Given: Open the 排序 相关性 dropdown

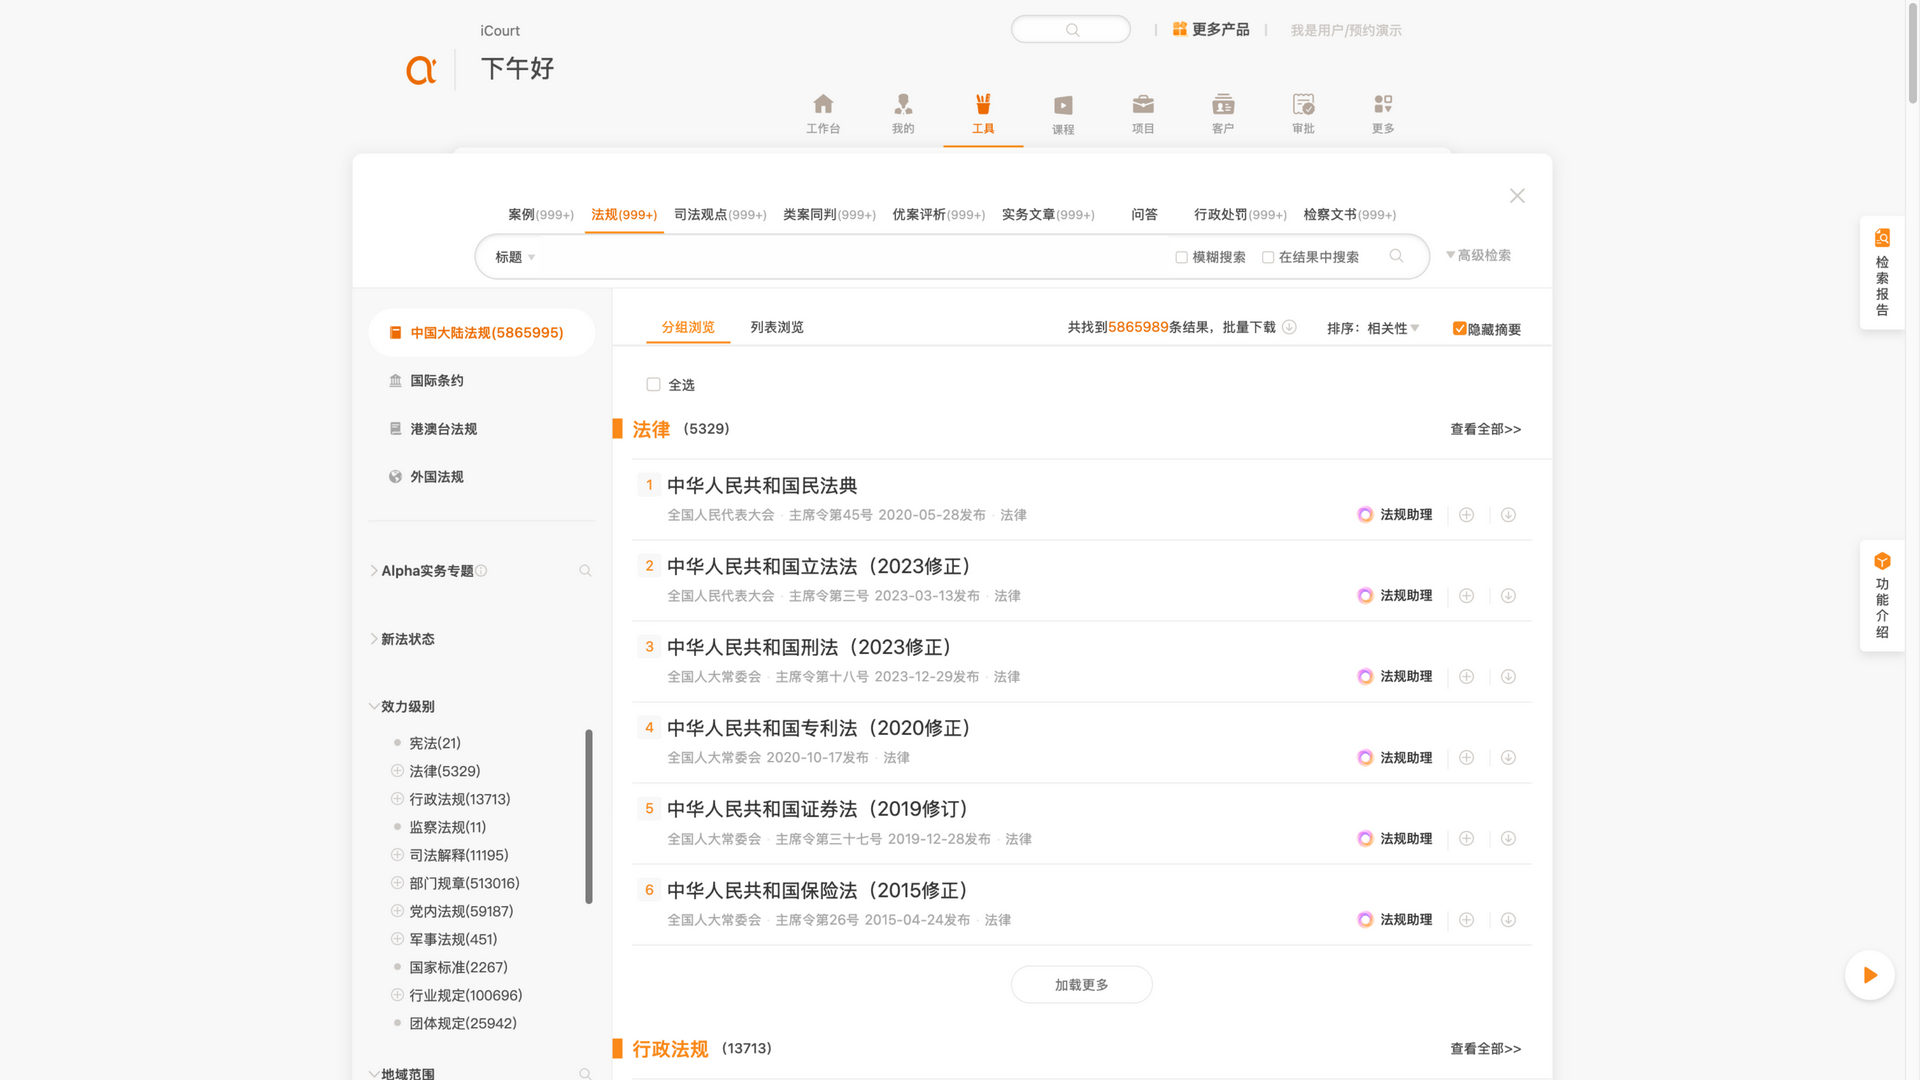Looking at the screenshot, I should 1393,328.
